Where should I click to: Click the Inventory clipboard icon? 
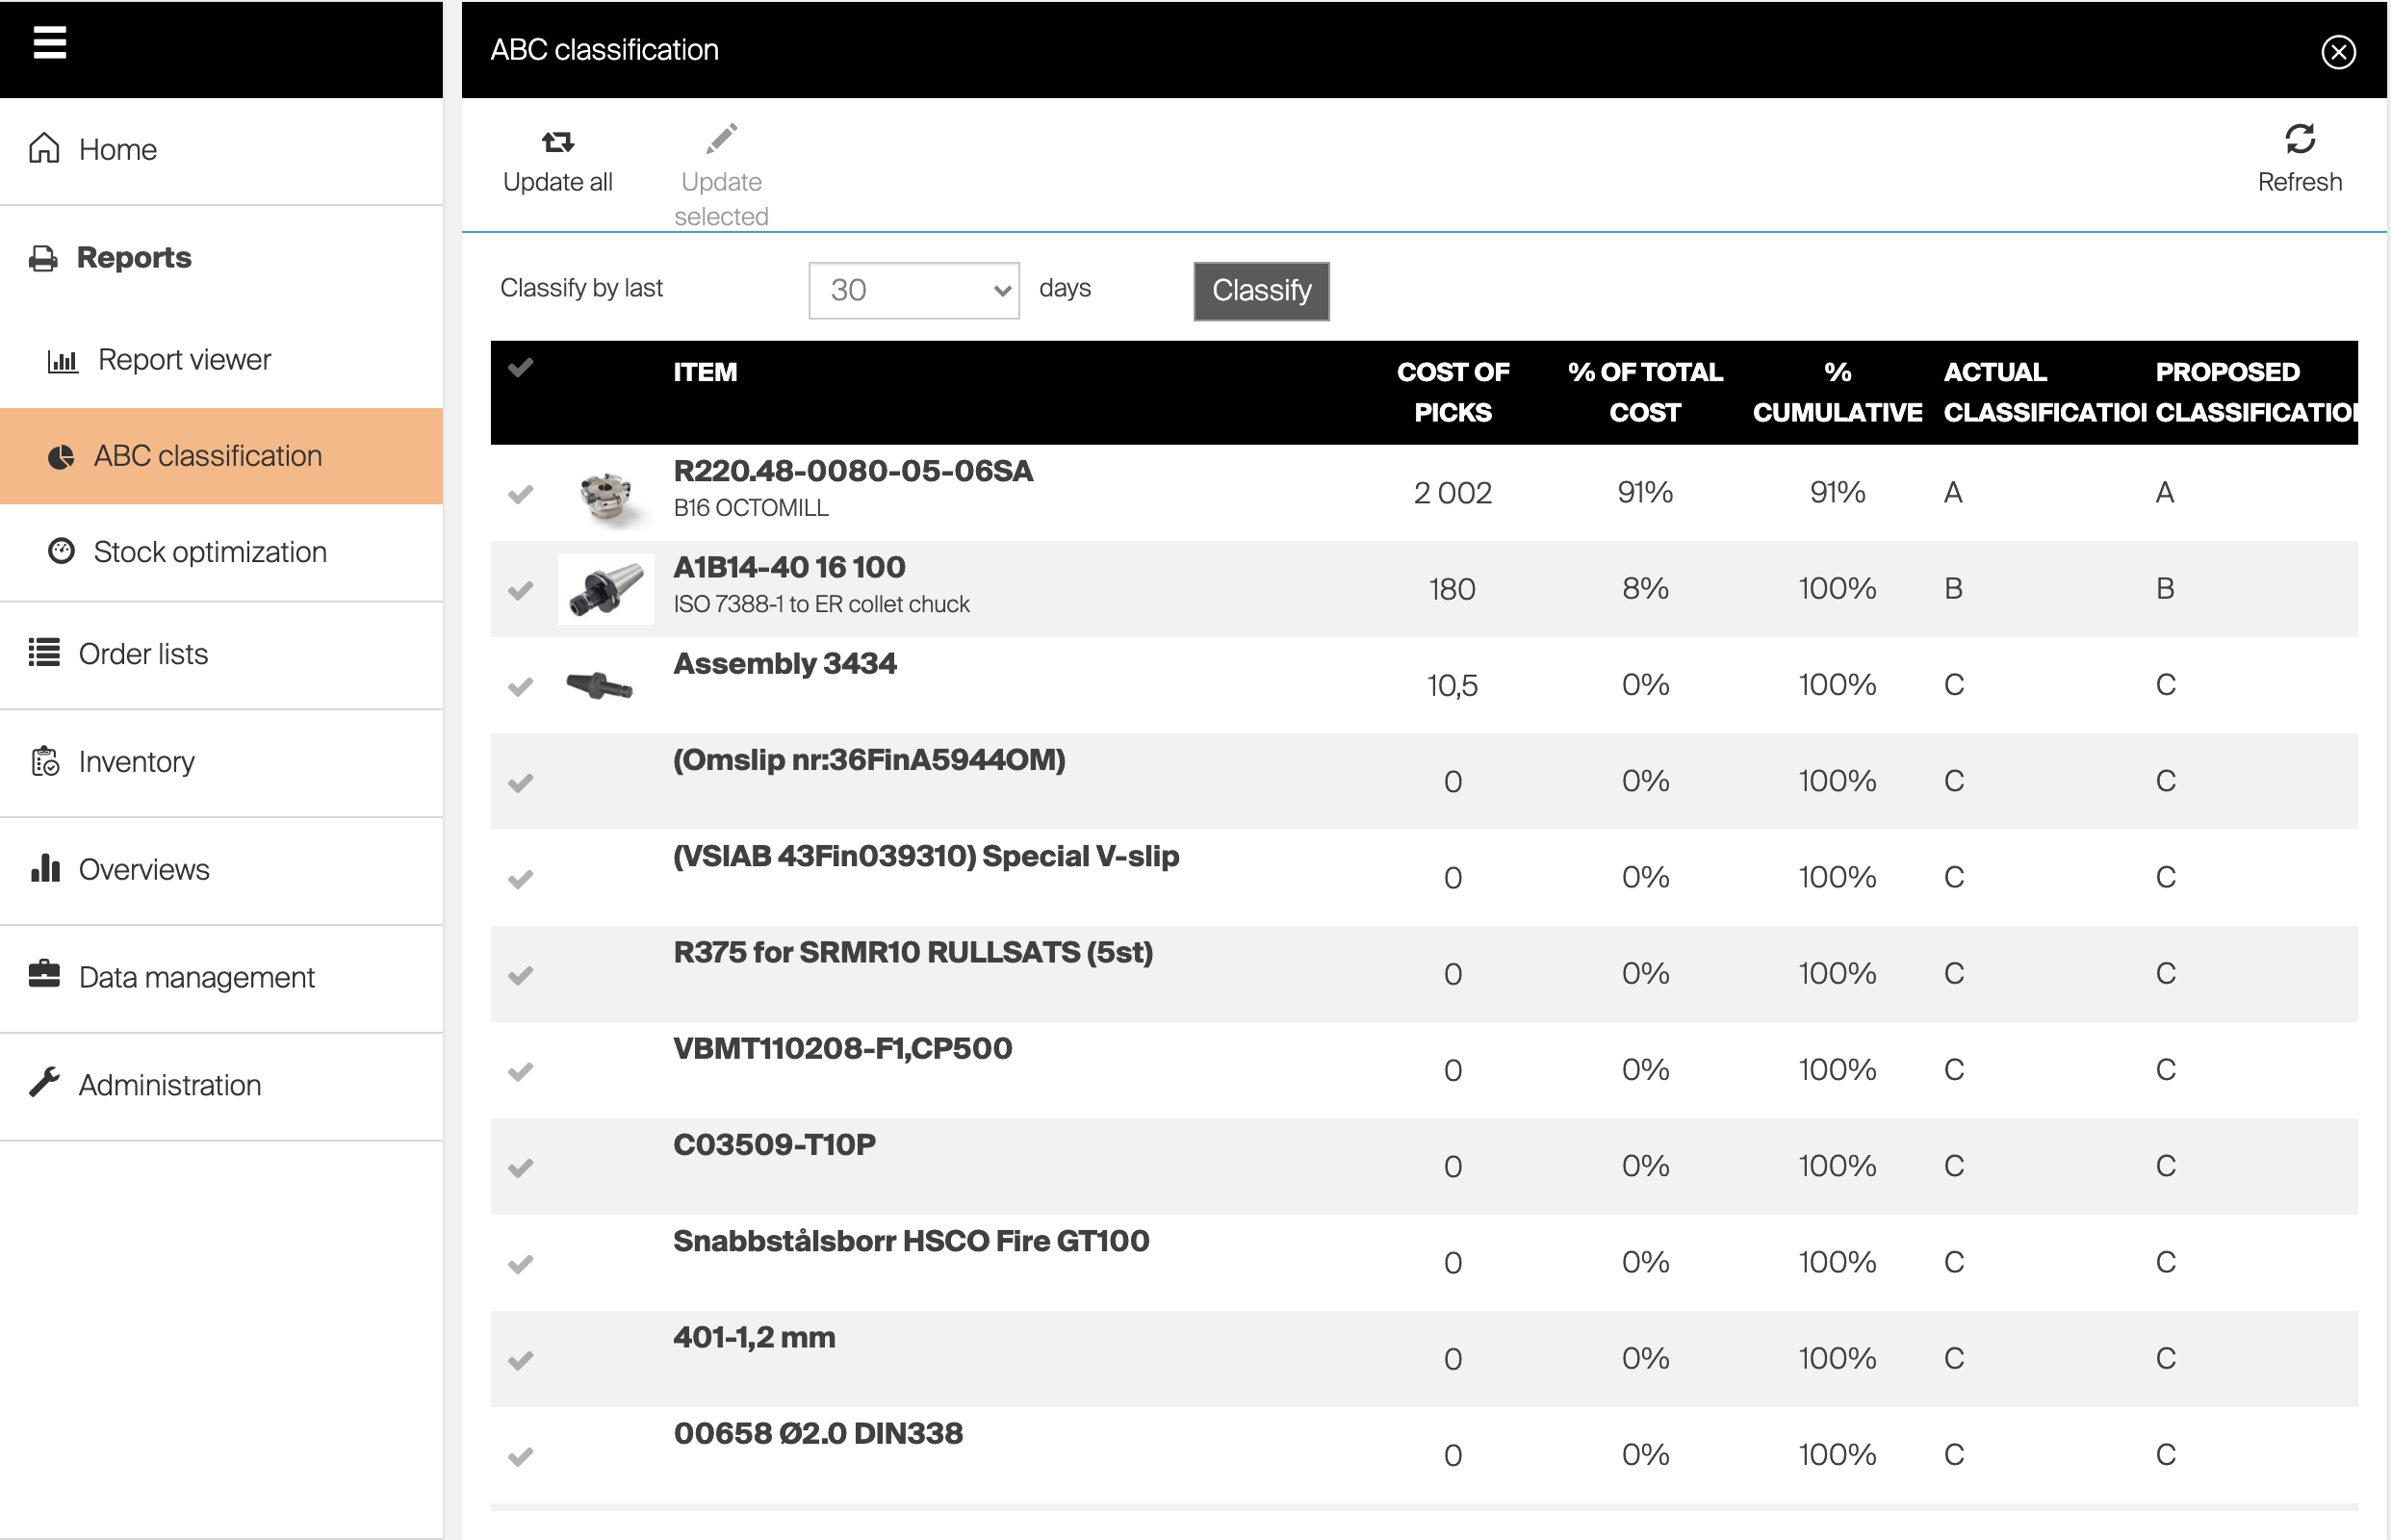pos(44,761)
